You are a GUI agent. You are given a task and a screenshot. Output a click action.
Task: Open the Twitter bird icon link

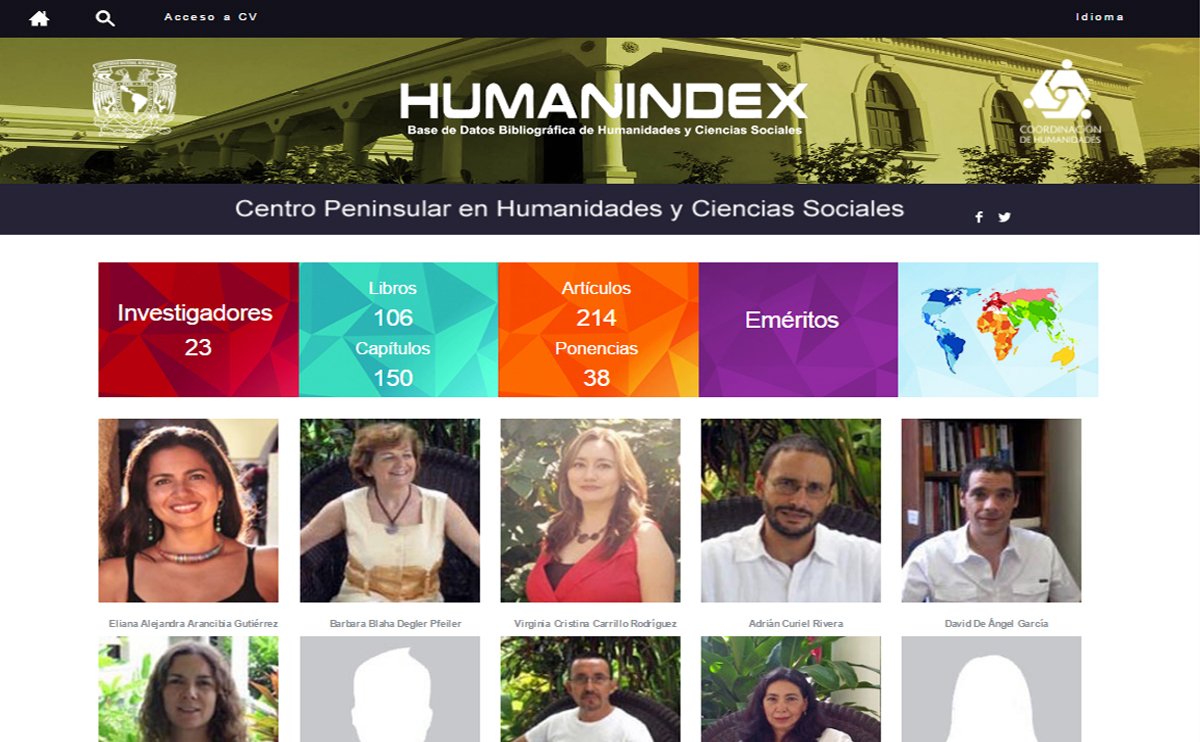tap(1004, 217)
